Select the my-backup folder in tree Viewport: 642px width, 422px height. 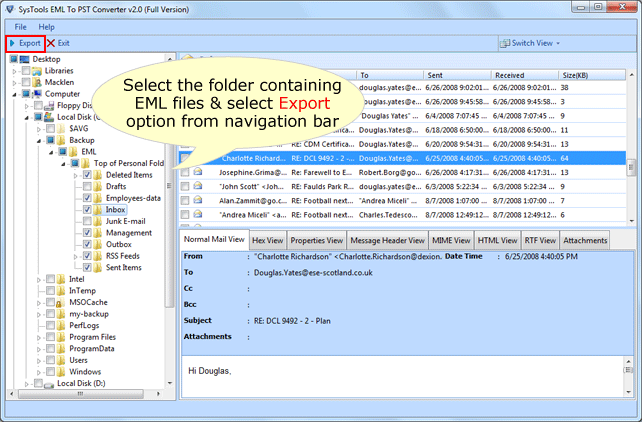tap(89, 314)
